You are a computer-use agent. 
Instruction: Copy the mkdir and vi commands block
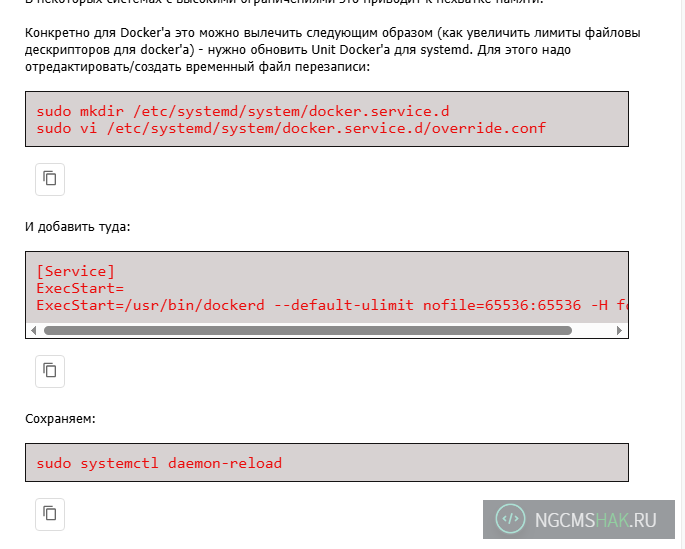(x=50, y=179)
